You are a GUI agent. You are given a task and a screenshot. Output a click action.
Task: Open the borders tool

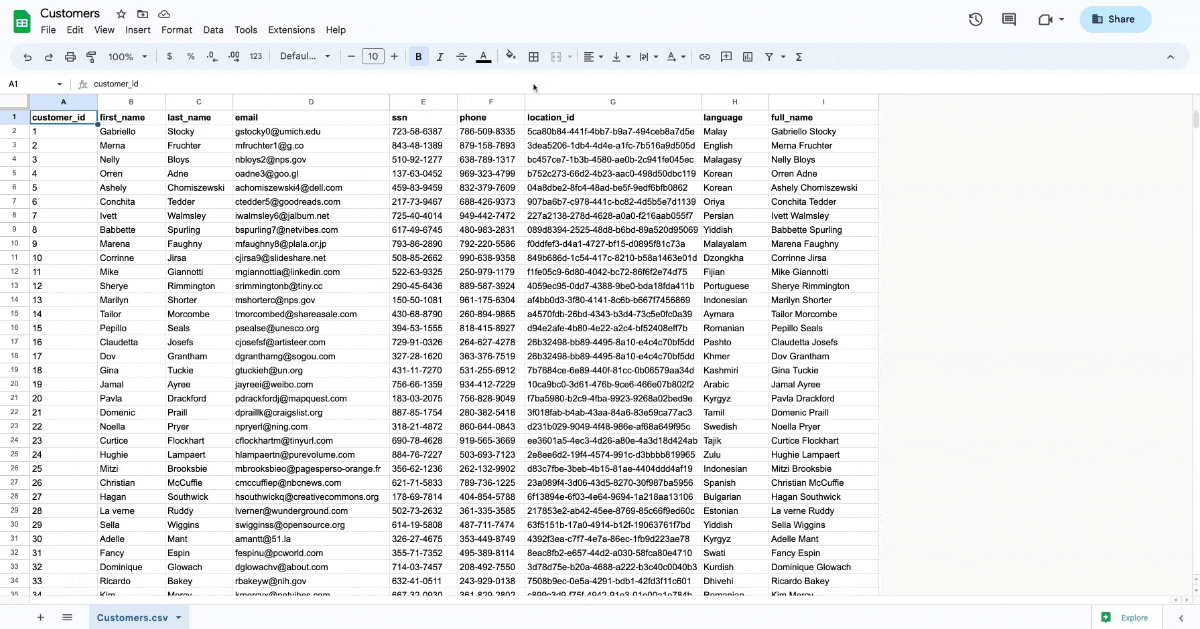(534, 57)
